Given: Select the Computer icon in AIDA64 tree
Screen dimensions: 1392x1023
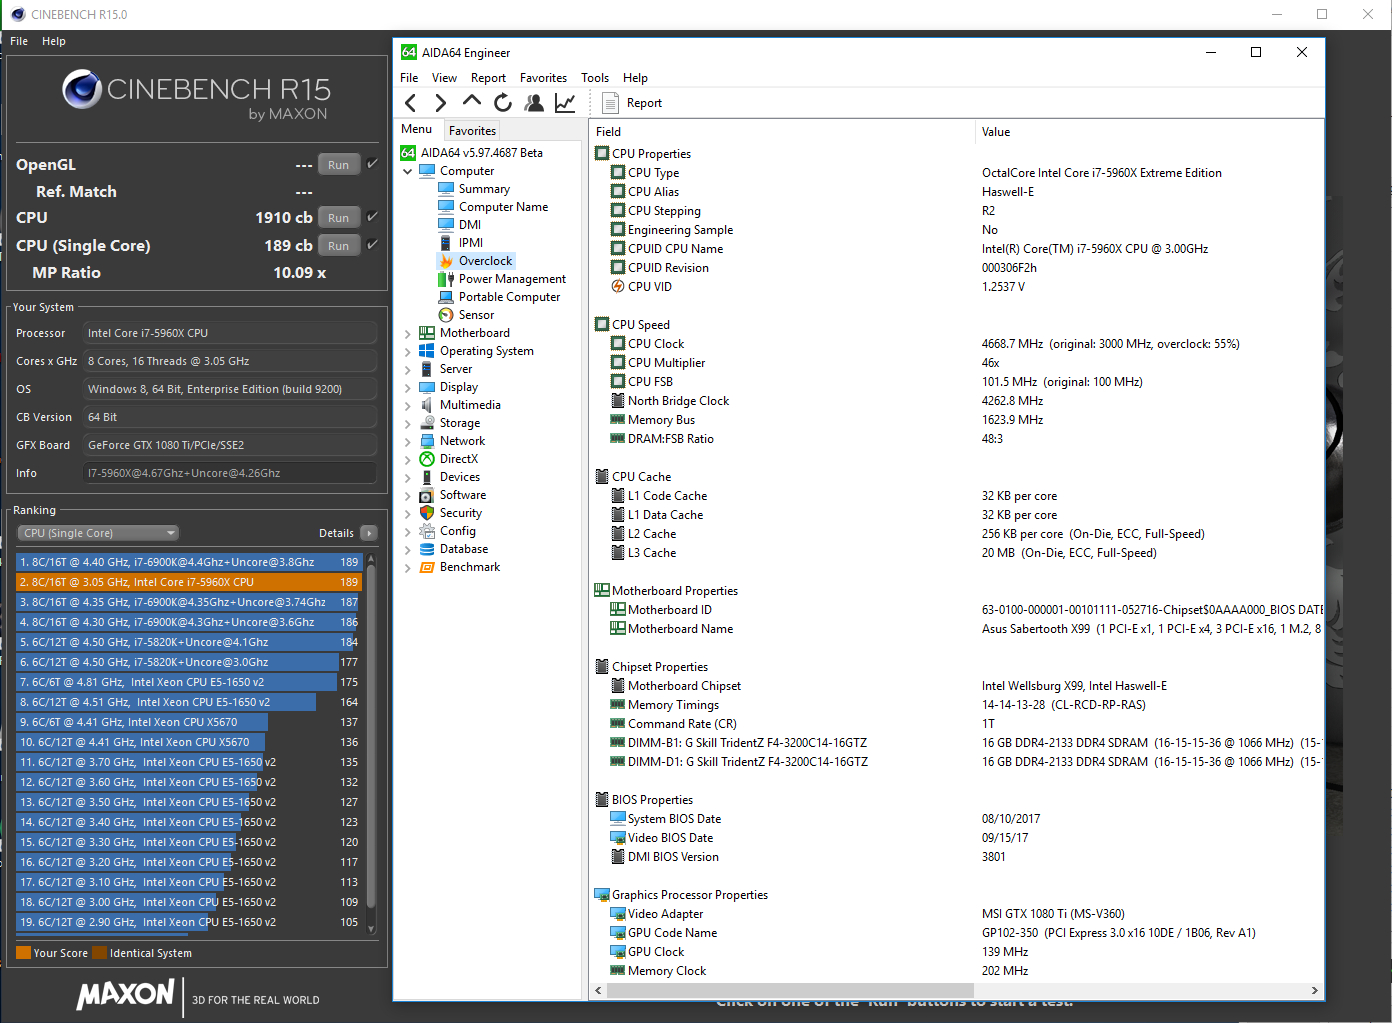Looking at the screenshot, I should pyautogui.click(x=427, y=171).
